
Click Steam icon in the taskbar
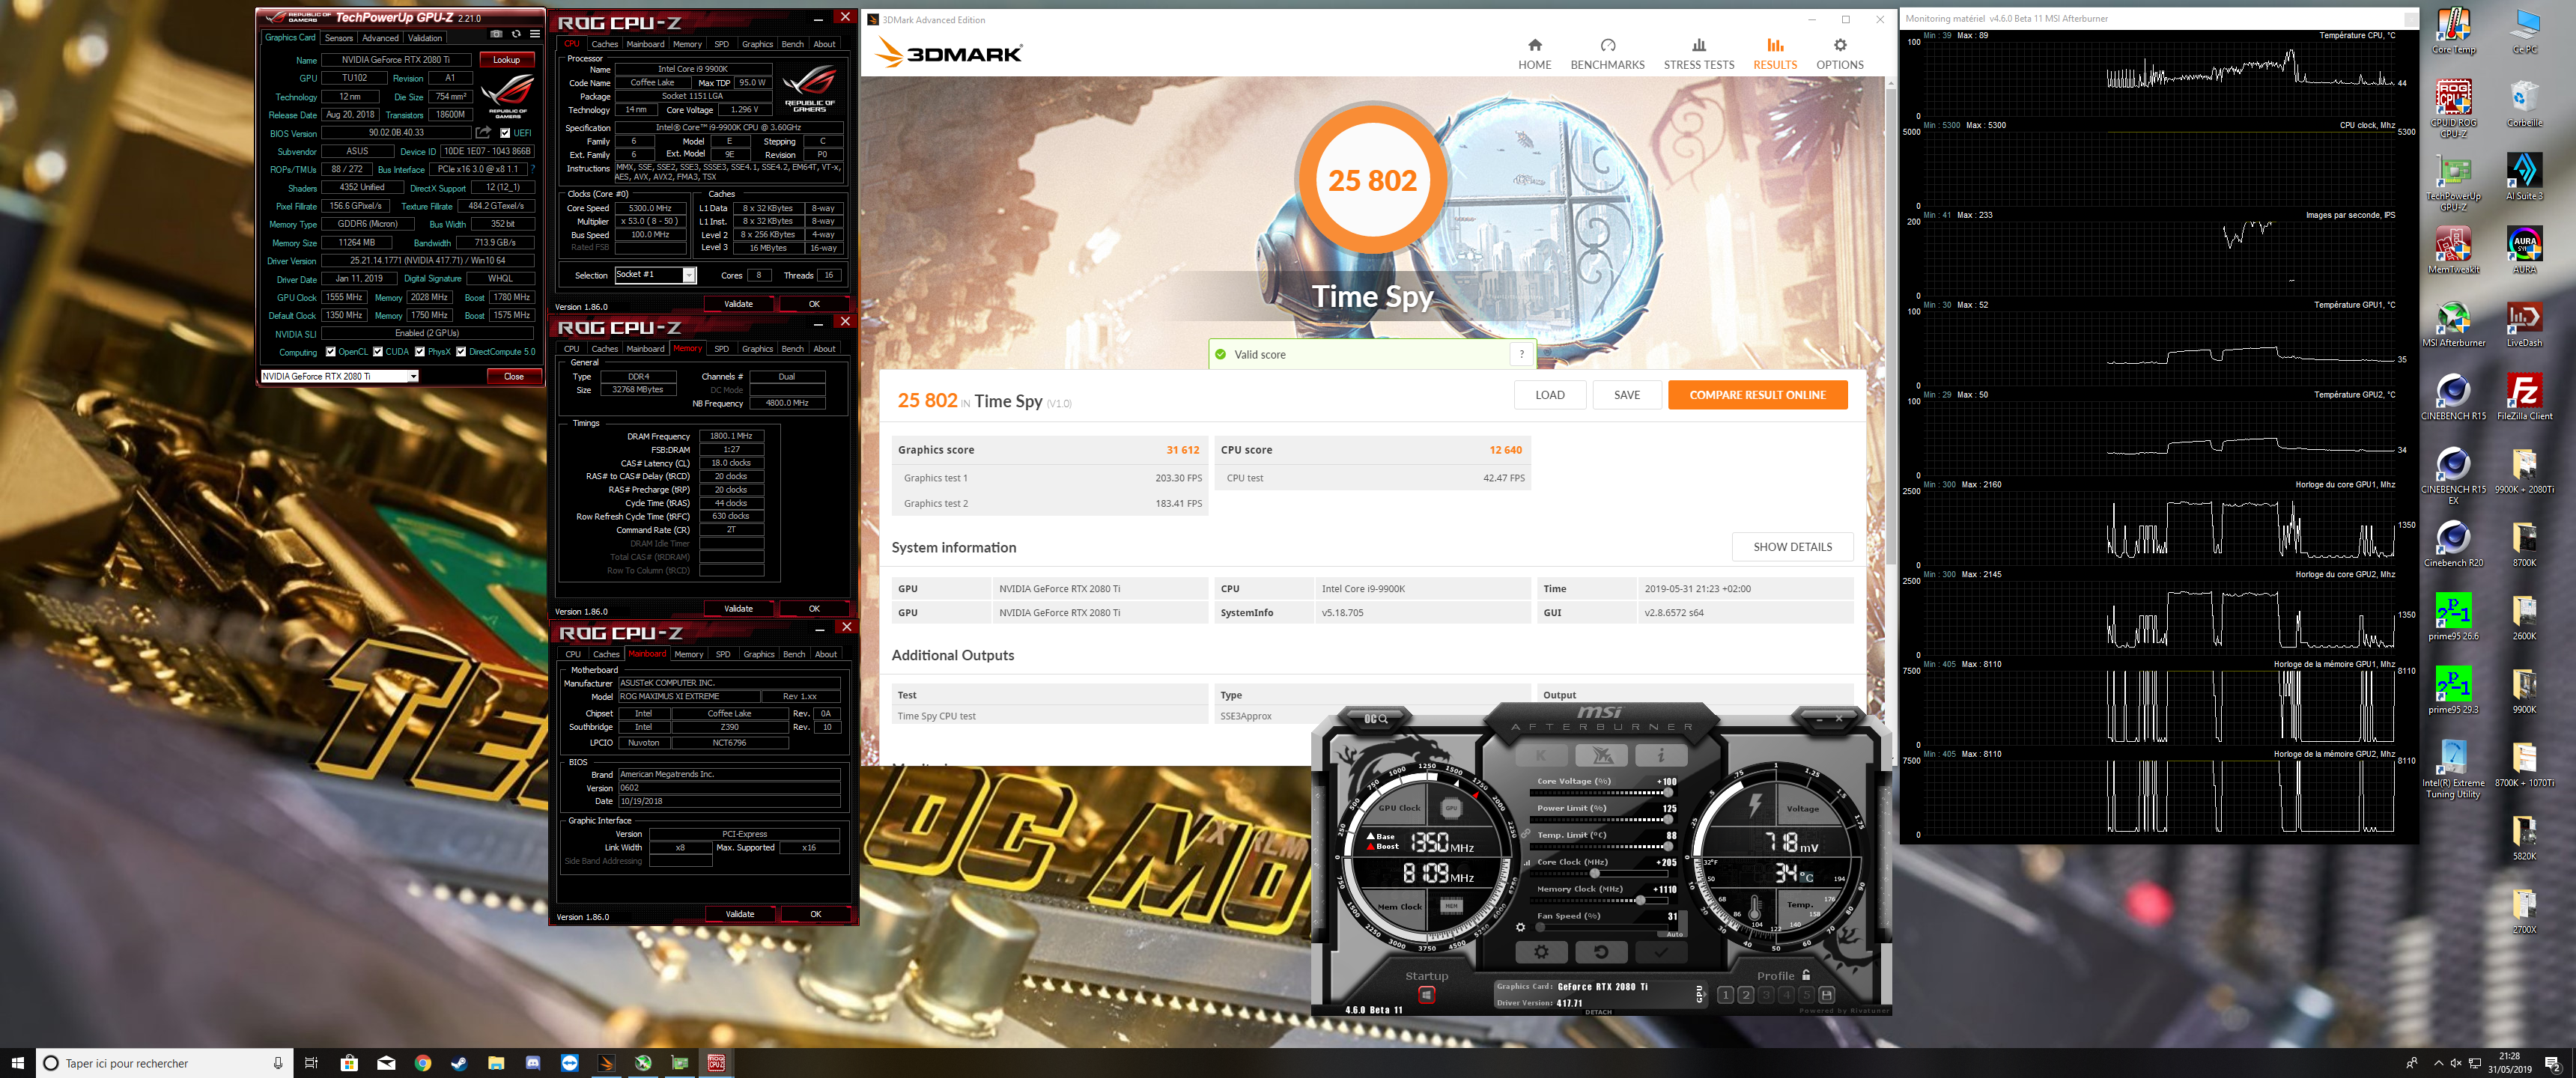pyautogui.click(x=459, y=1063)
